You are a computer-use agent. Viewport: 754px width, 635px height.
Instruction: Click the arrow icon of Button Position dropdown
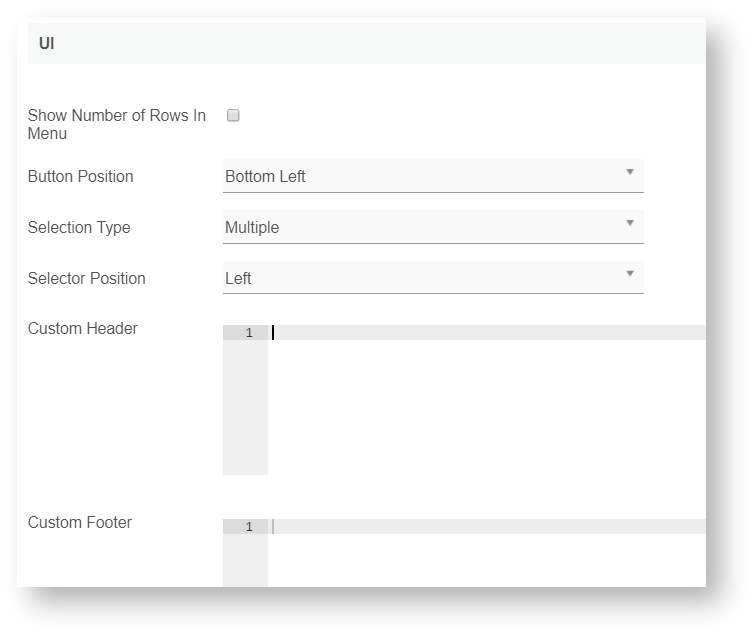[x=630, y=172]
